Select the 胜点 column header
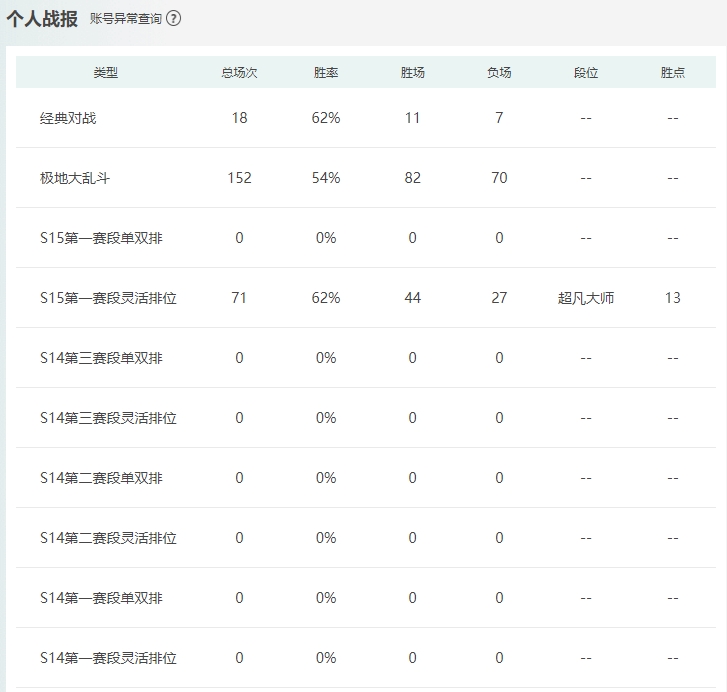727x692 pixels. click(x=672, y=72)
